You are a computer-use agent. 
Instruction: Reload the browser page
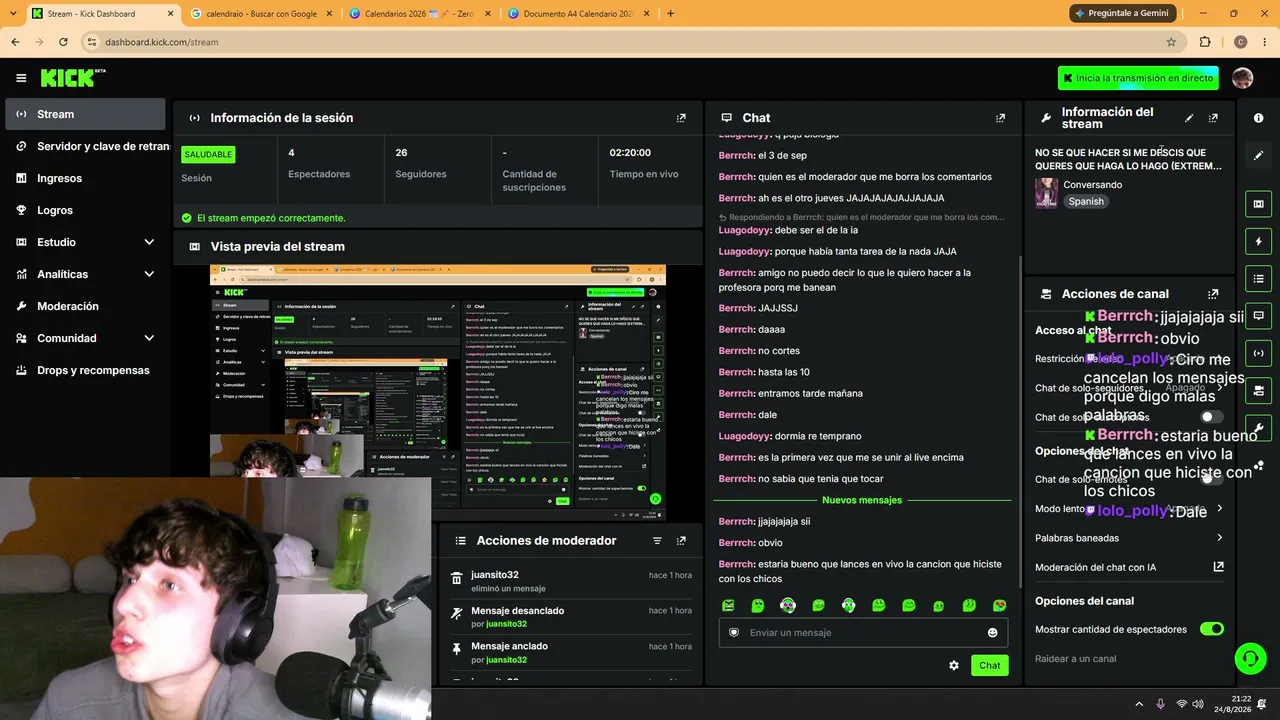[63, 42]
